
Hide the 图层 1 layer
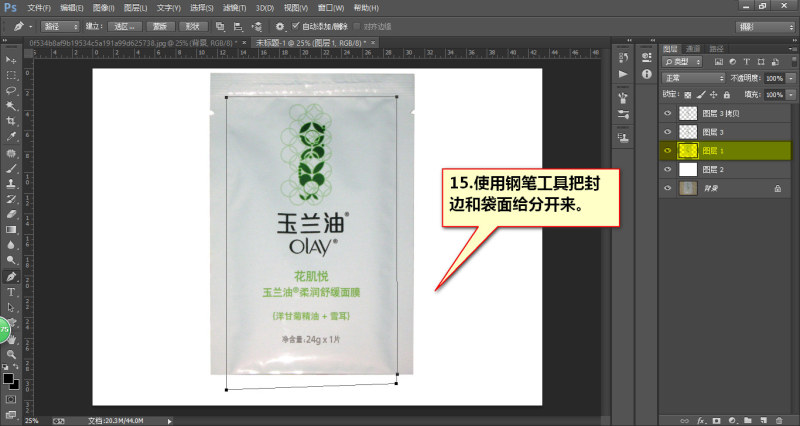(x=667, y=151)
